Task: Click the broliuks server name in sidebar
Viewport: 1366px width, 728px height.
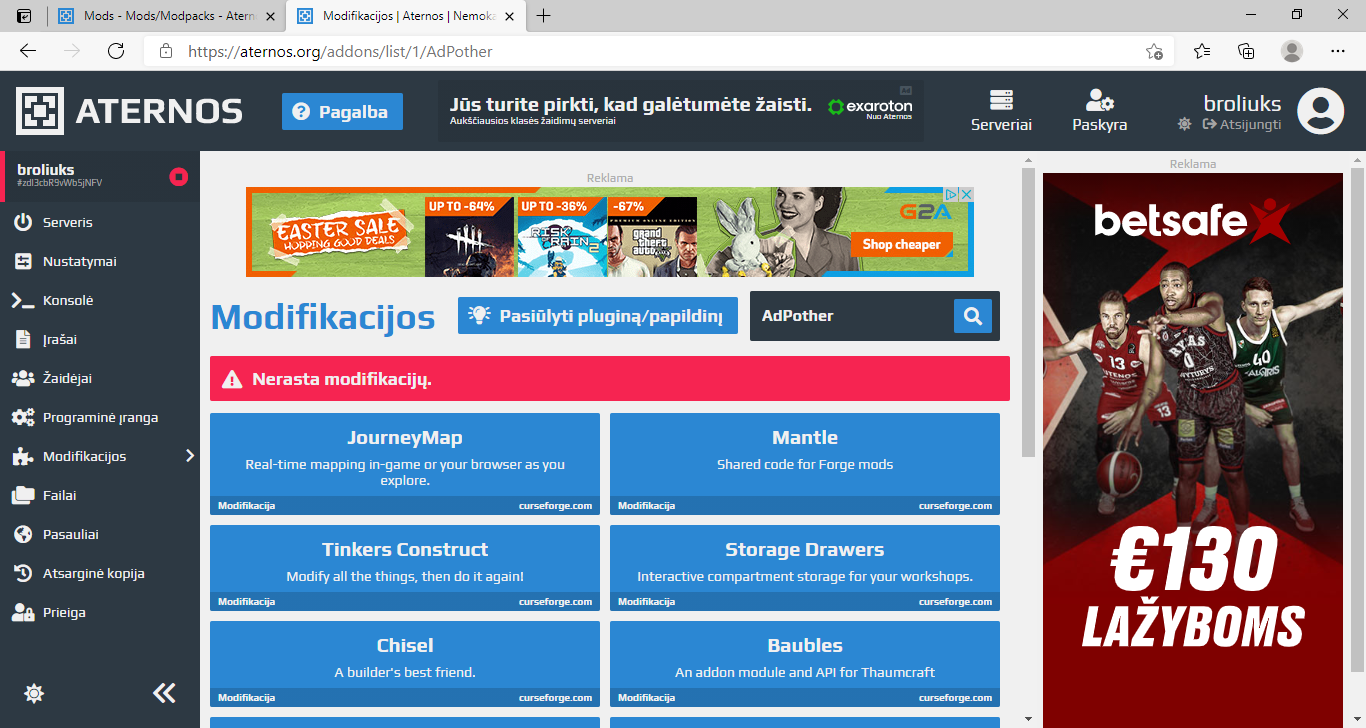Action: 46,170
